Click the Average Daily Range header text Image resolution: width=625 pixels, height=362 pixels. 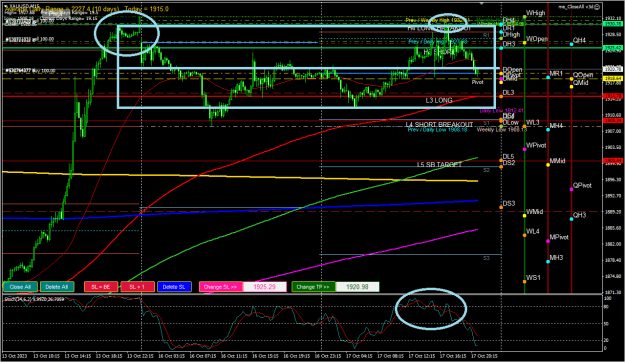point(87,9)
